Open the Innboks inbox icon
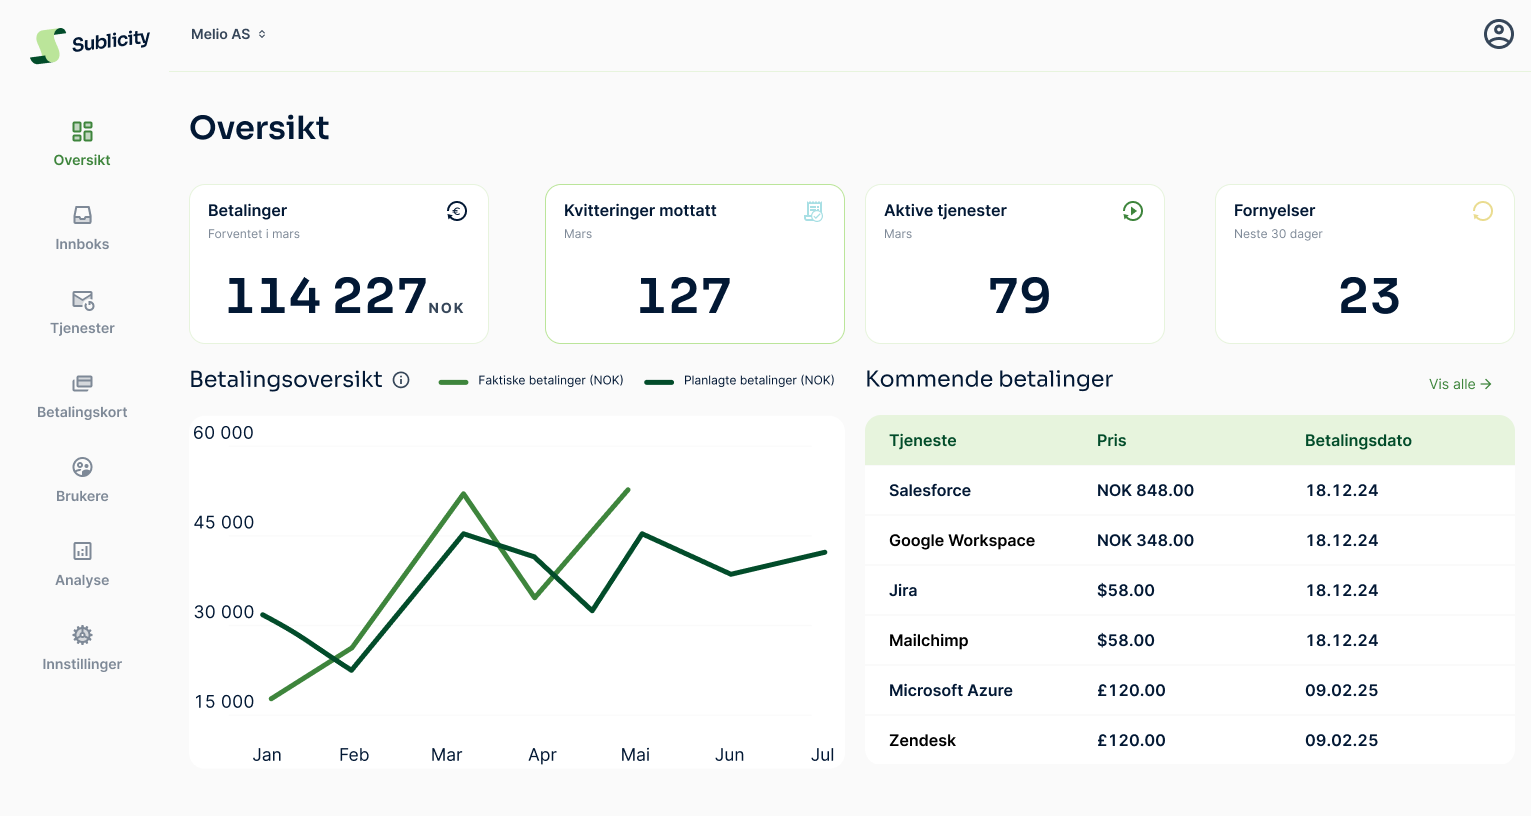Image resolution: width=1531 pixels, height=816 pixels. [x=82, y=215]
